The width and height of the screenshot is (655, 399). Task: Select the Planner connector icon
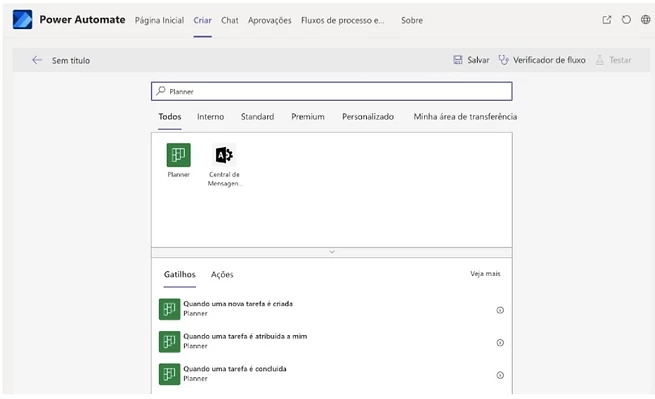click(x=178, y=155)
